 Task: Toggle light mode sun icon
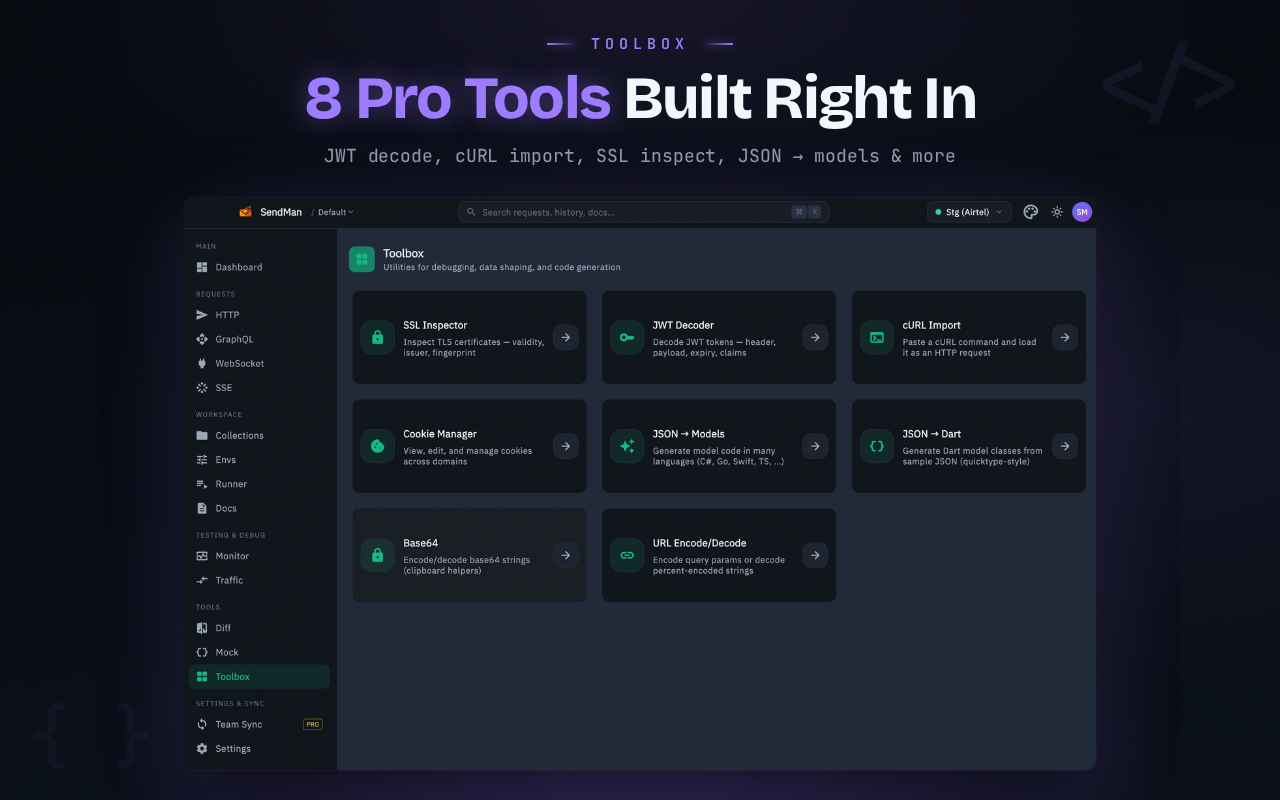pos(1057,212)
